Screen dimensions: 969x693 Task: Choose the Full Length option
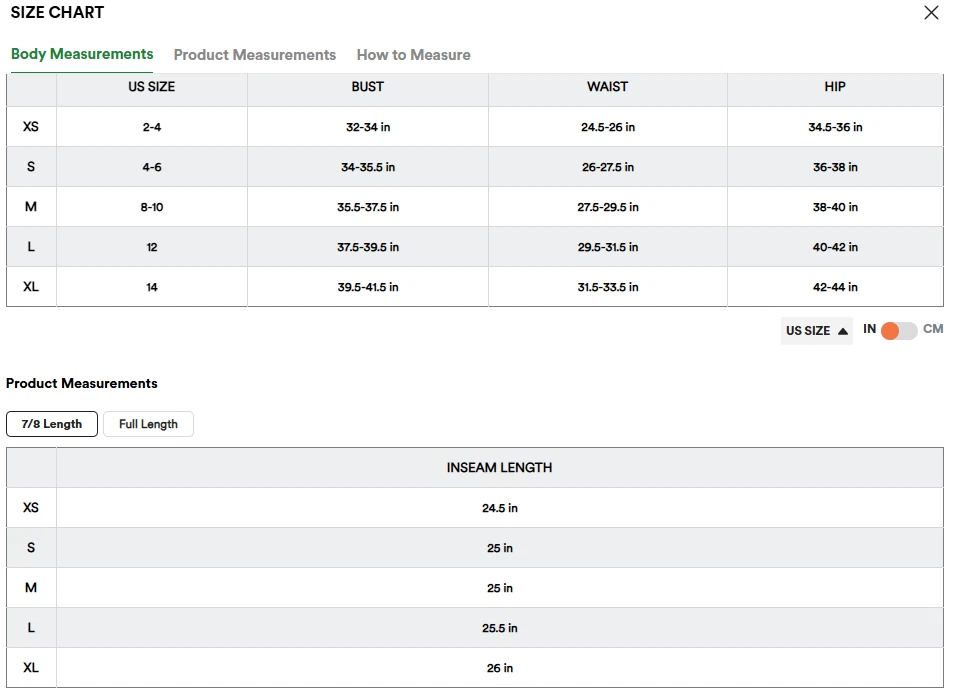[148, 424]
